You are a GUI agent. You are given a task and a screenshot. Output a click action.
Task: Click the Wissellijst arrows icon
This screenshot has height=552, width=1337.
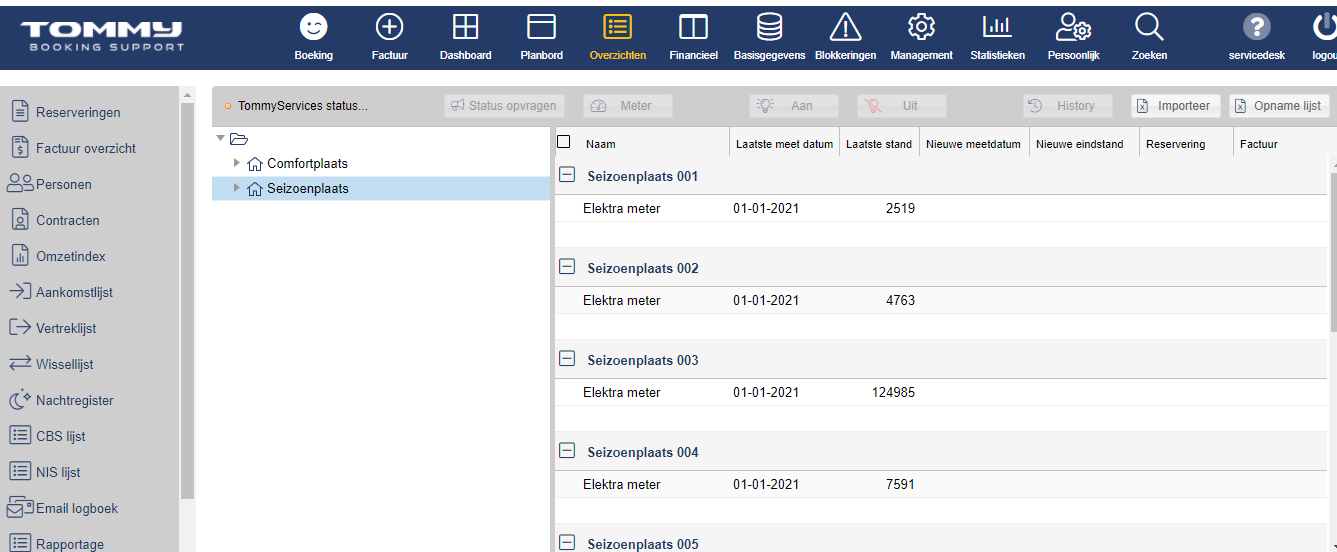20,364
